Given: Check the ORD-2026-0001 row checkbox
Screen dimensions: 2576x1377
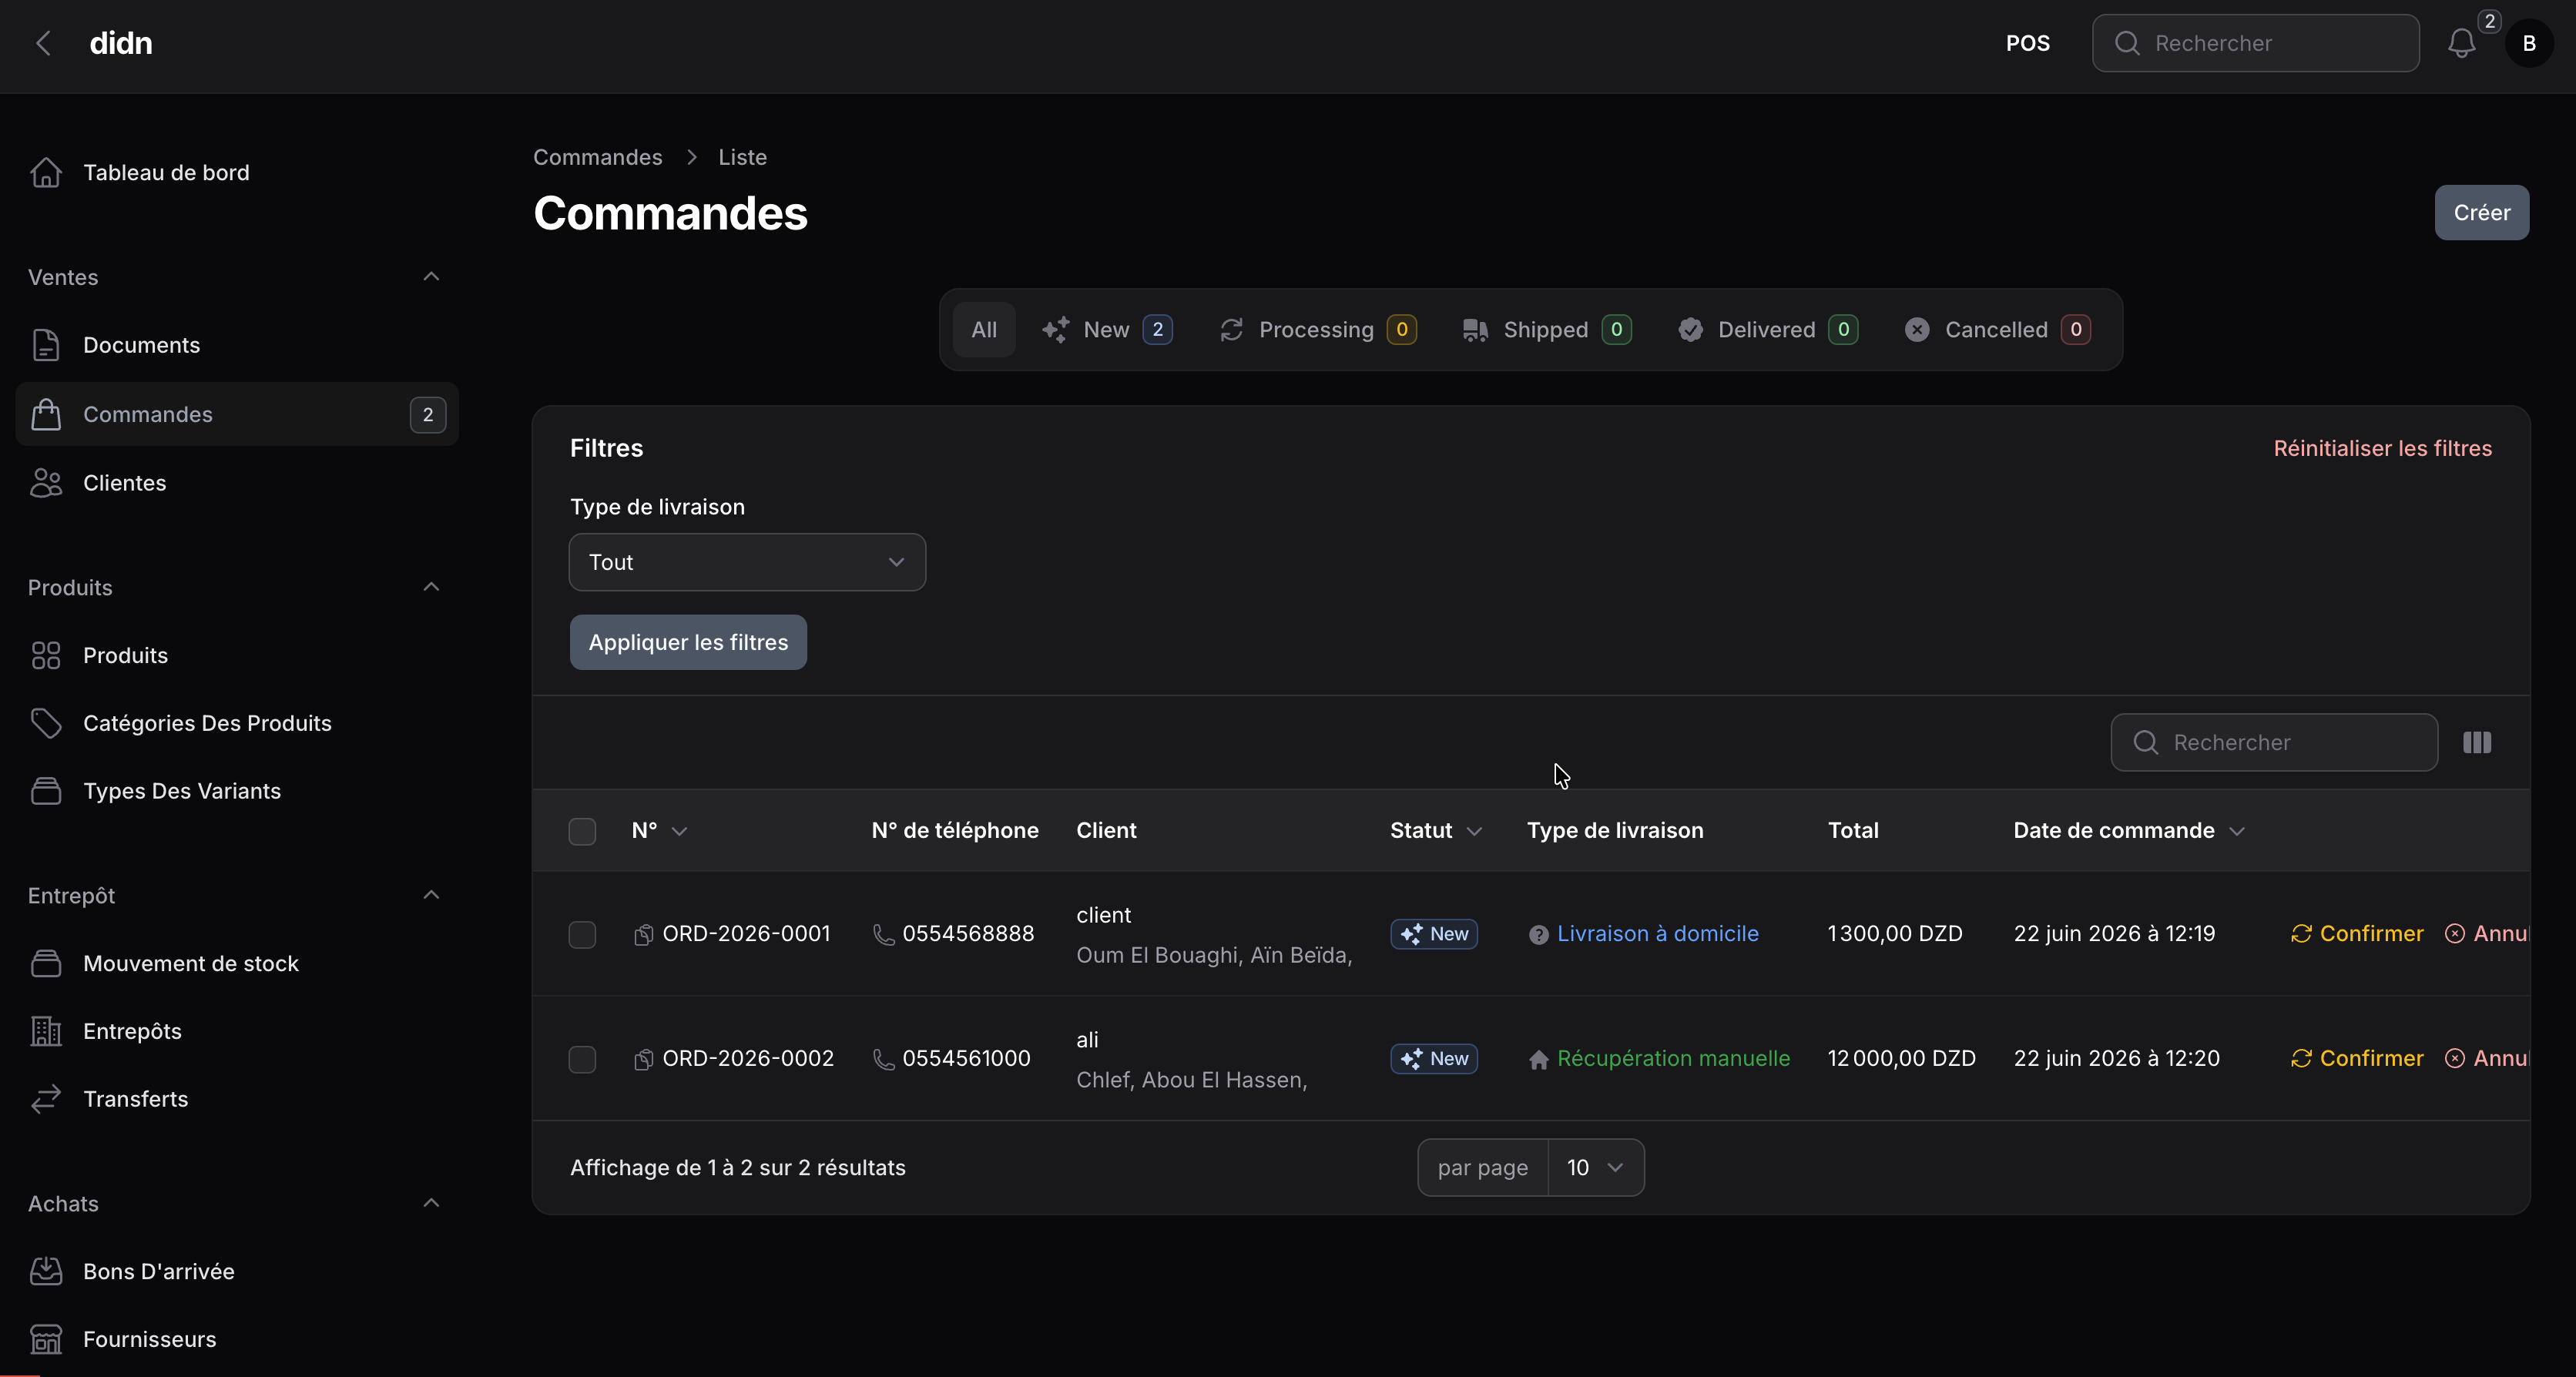Looking at the screenshot, I should (582, 934).
